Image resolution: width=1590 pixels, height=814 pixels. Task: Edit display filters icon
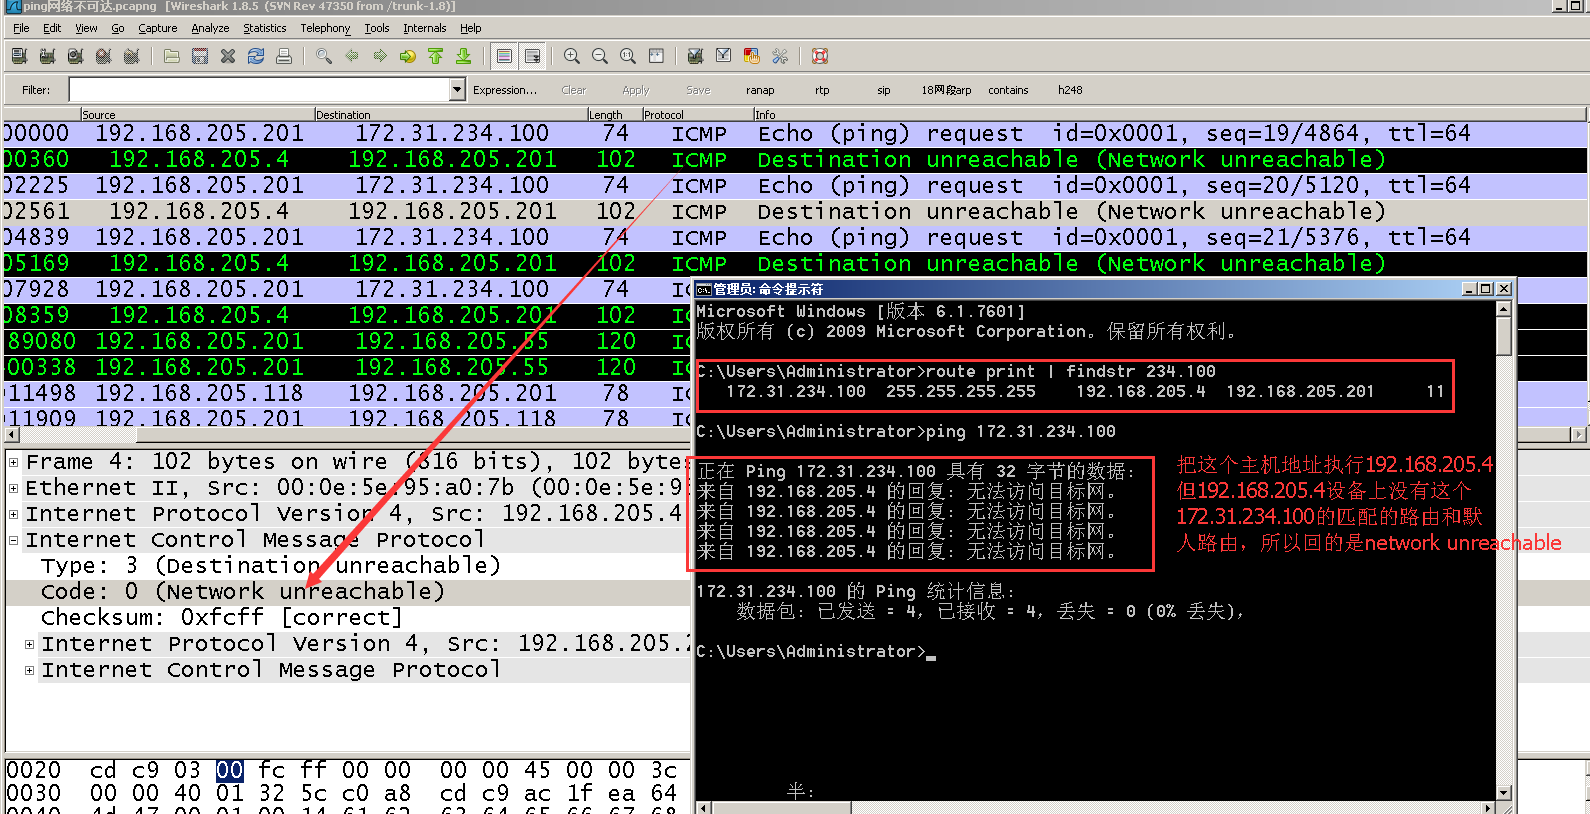pos(724,56)
